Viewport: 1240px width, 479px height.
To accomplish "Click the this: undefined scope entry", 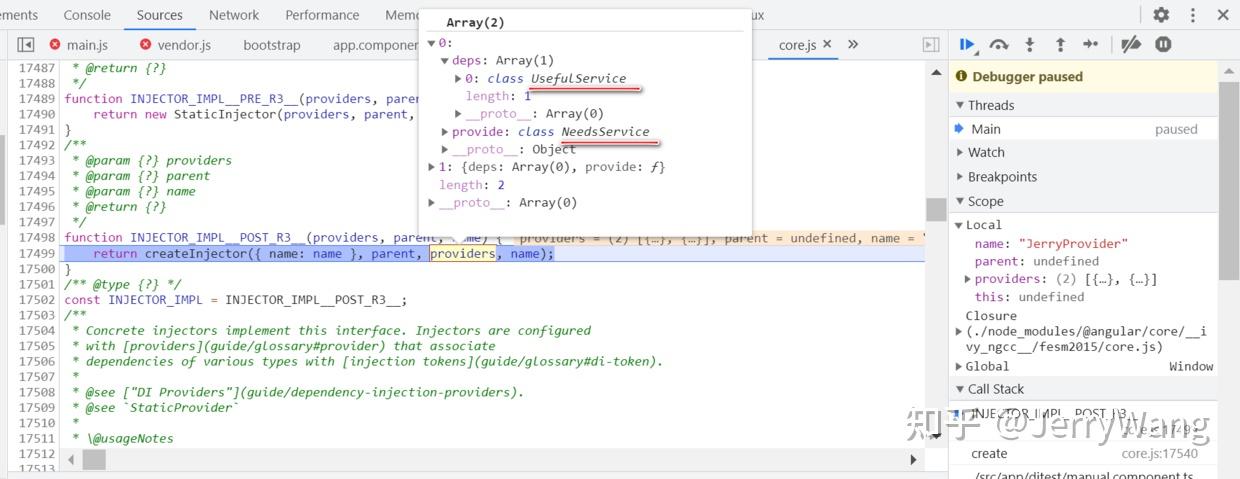I will pos(1029,297).
